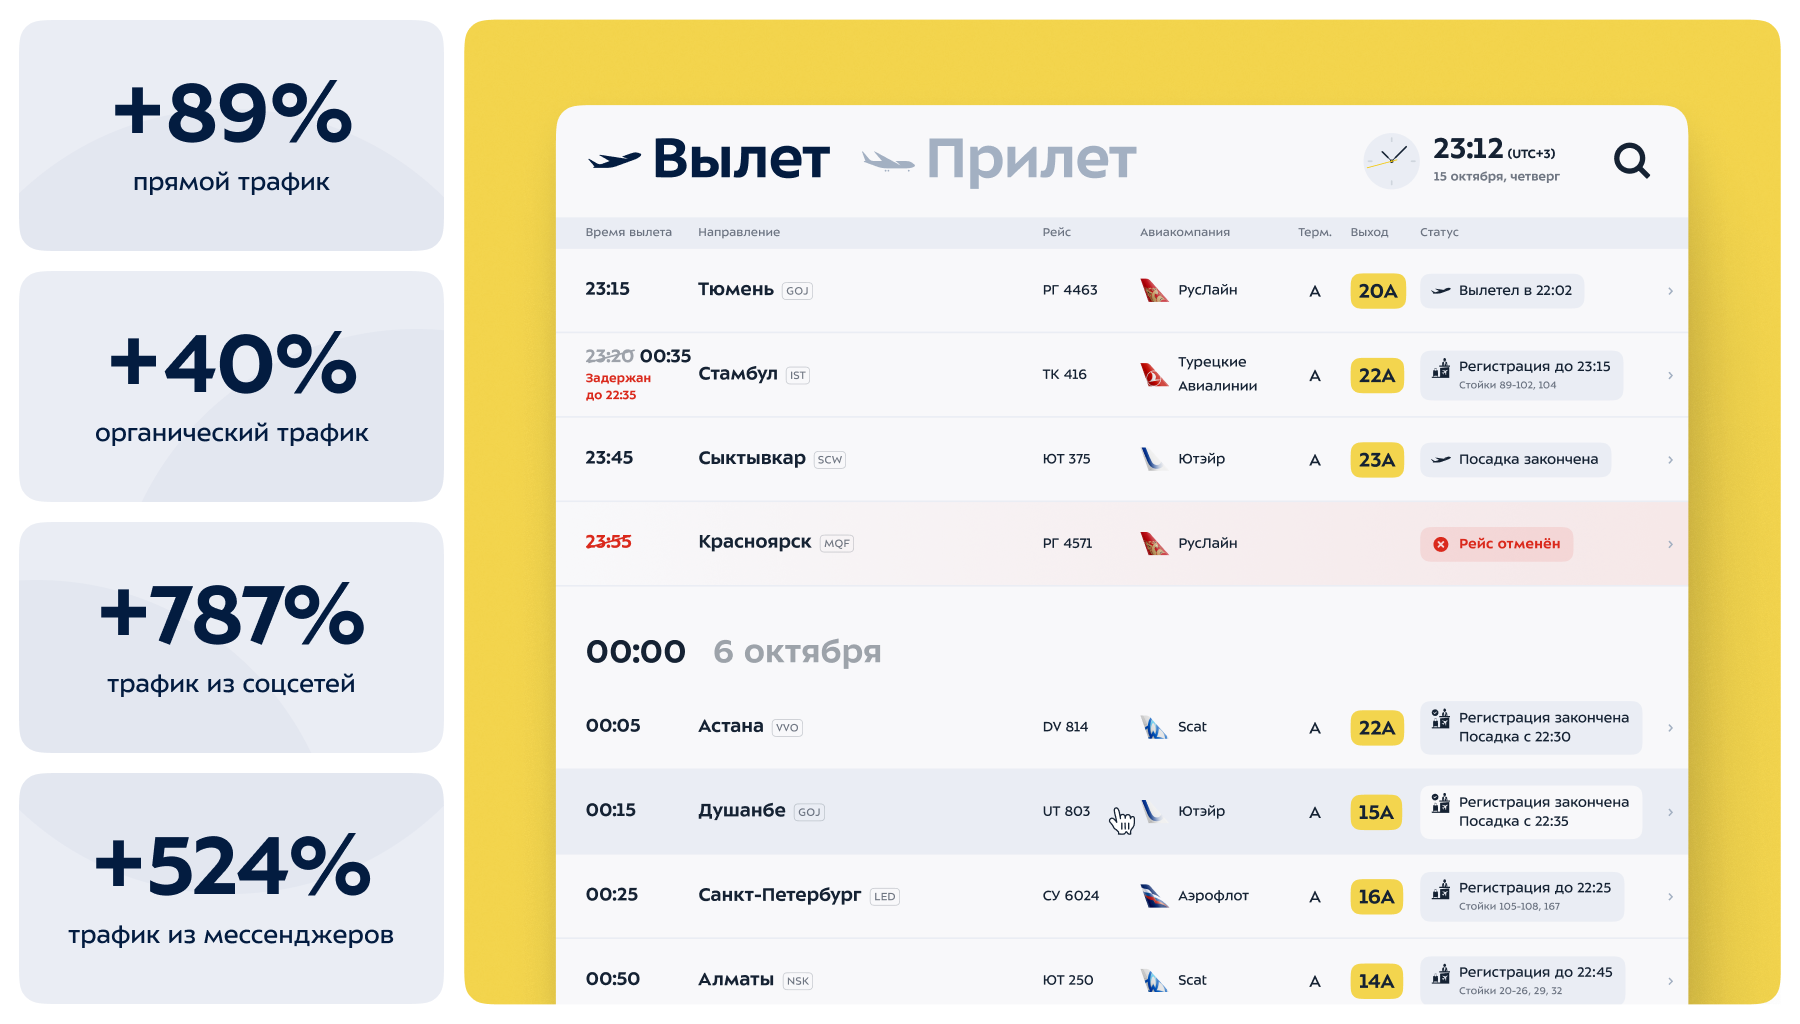The image size is (1800, 1024).
Task: Click the check-in desk icon for Istanbul flight
Action: pyautogui.click(x=1441, y=369)
